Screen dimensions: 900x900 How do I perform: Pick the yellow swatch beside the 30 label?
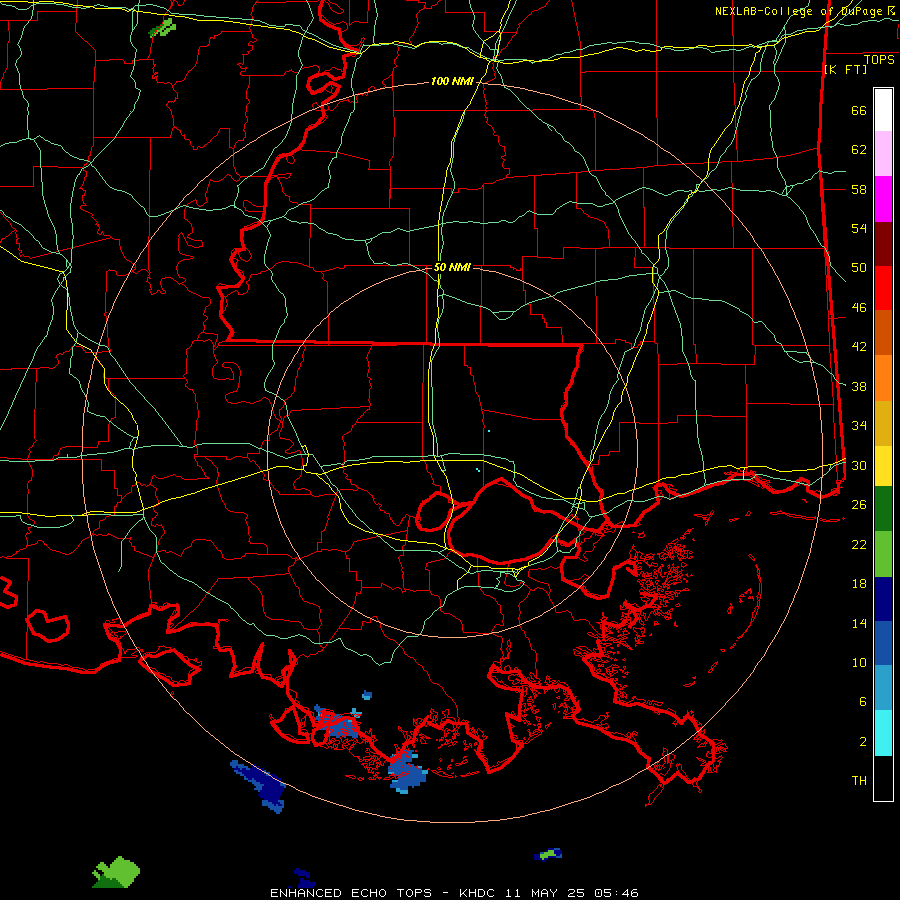point(883,466)
